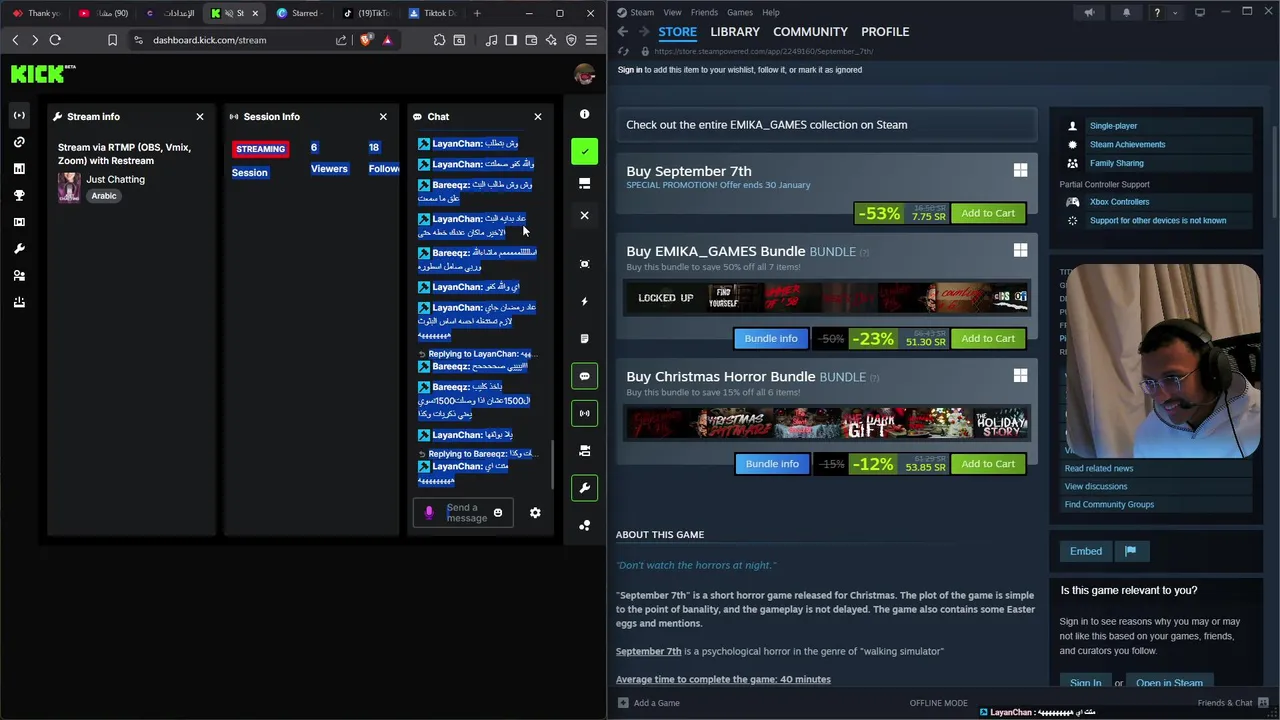
Task: Open the Stream icon in Kick left sidebar
Action: click(19, 115)
